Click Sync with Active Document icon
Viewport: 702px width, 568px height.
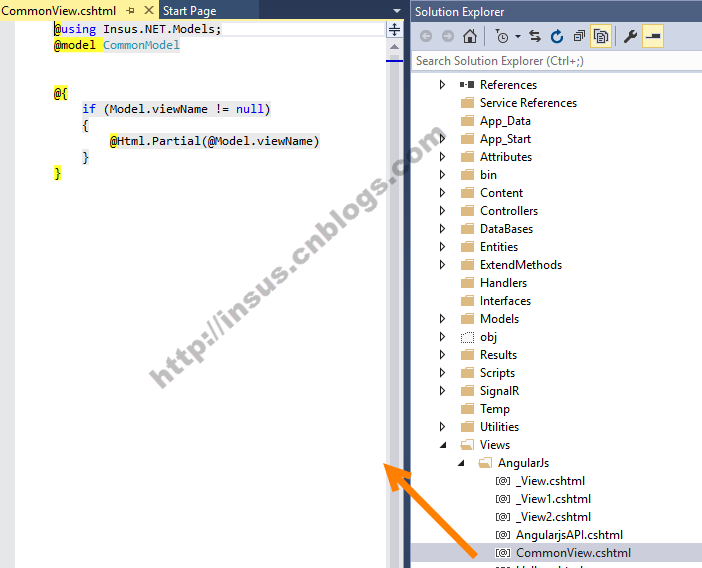click(x=535, y=36)
